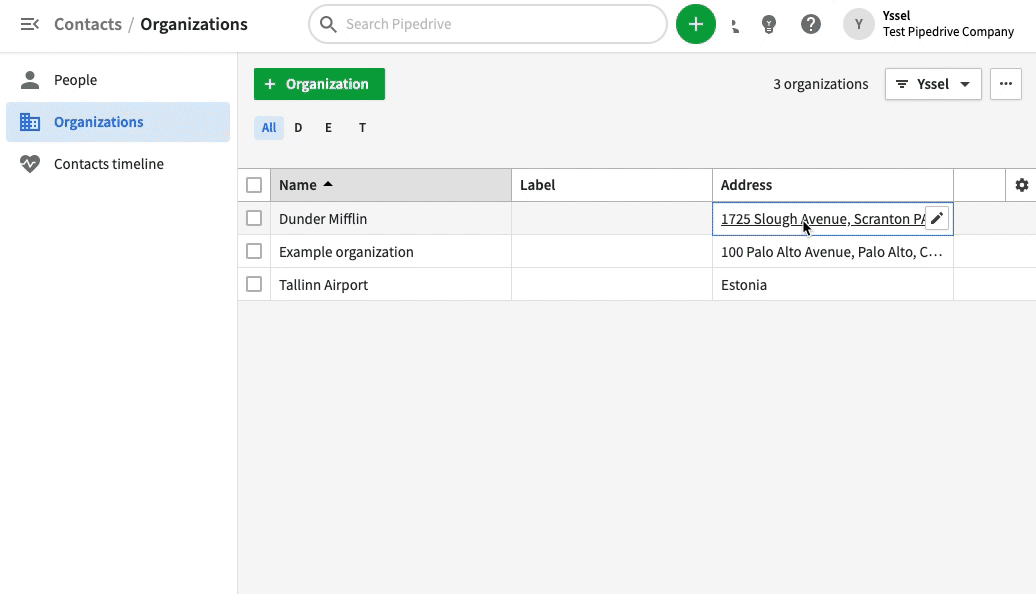Open the more options ellipsis button

(x=1006, y=84)
